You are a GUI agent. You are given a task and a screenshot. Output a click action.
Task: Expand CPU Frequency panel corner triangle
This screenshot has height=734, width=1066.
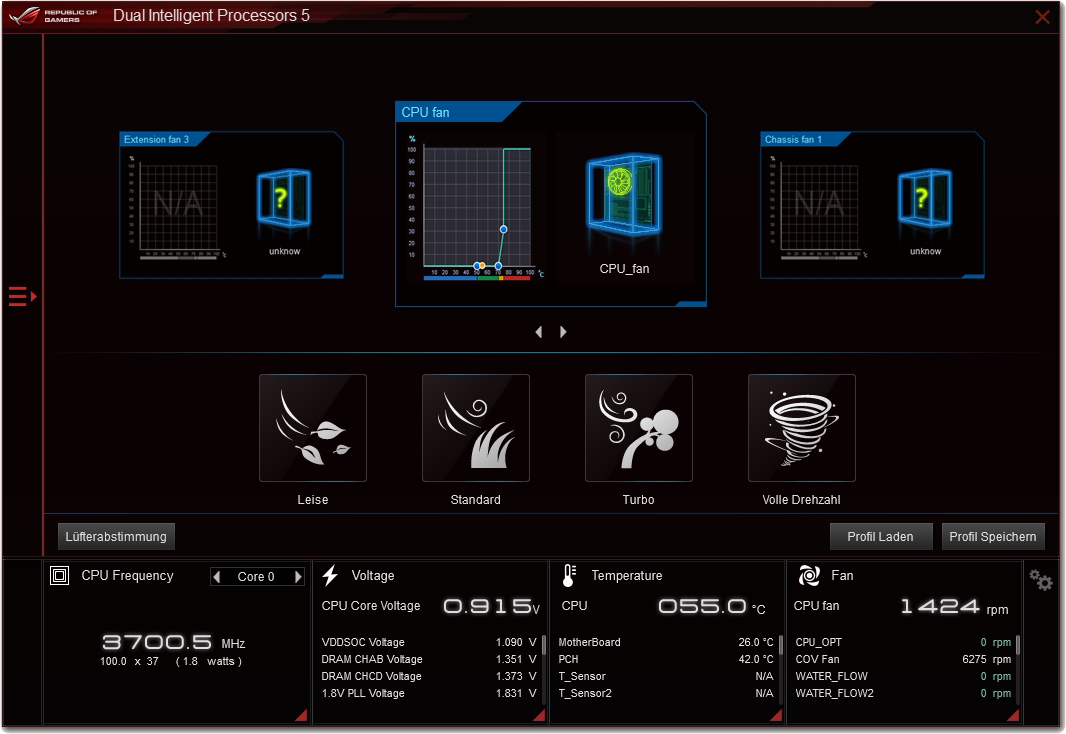(x=301, y=715)
